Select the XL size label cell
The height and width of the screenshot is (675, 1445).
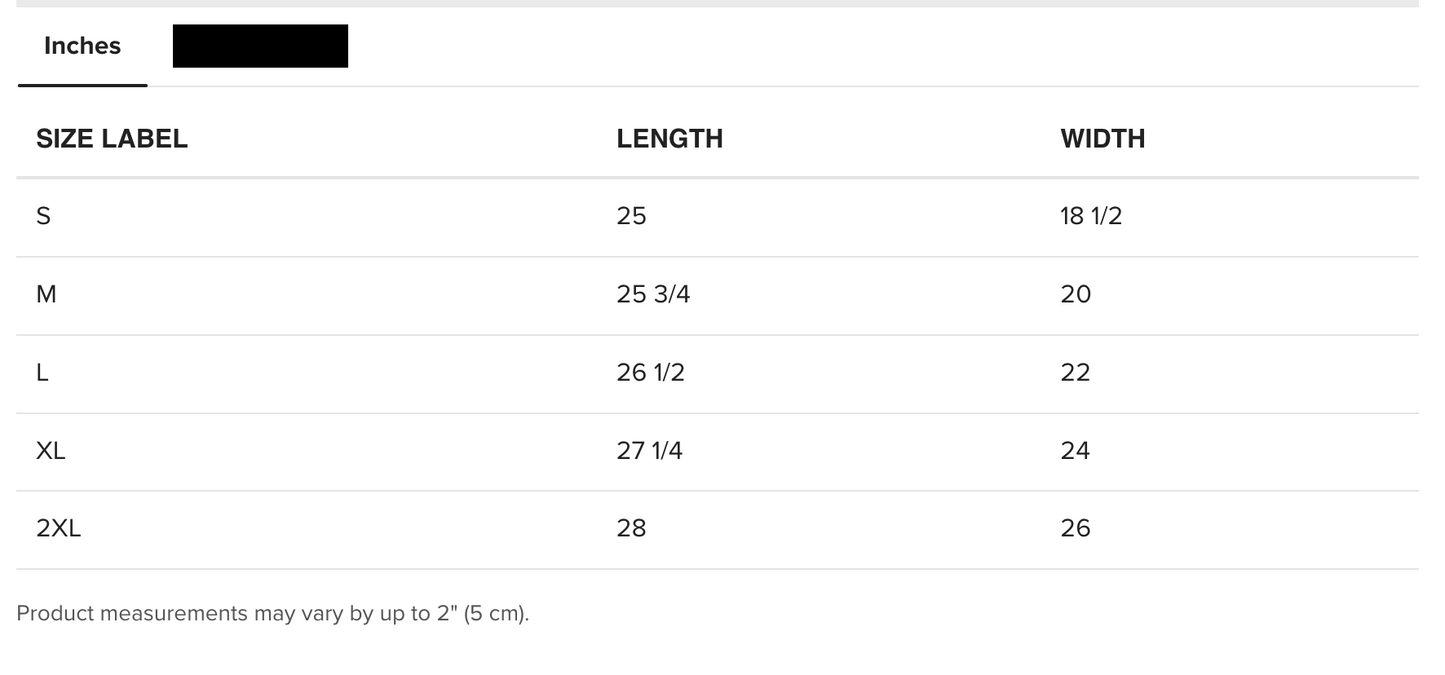pyautogui.click(x=51, y=450)
